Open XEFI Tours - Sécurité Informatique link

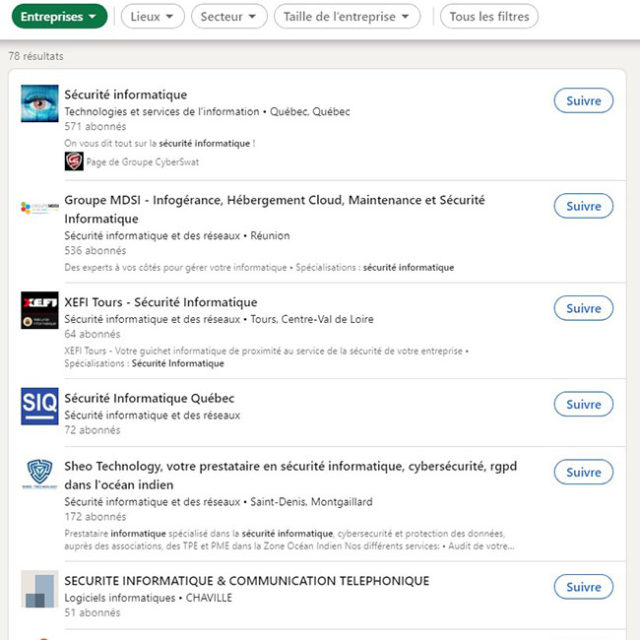161,302
